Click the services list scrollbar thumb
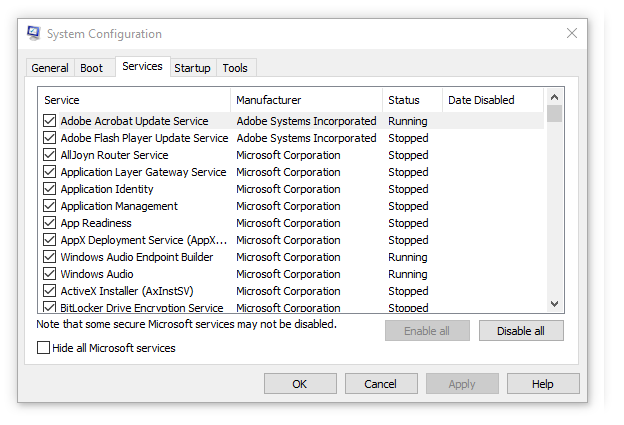The height and width of the screenshot is (425, 624). pos(554,113)
